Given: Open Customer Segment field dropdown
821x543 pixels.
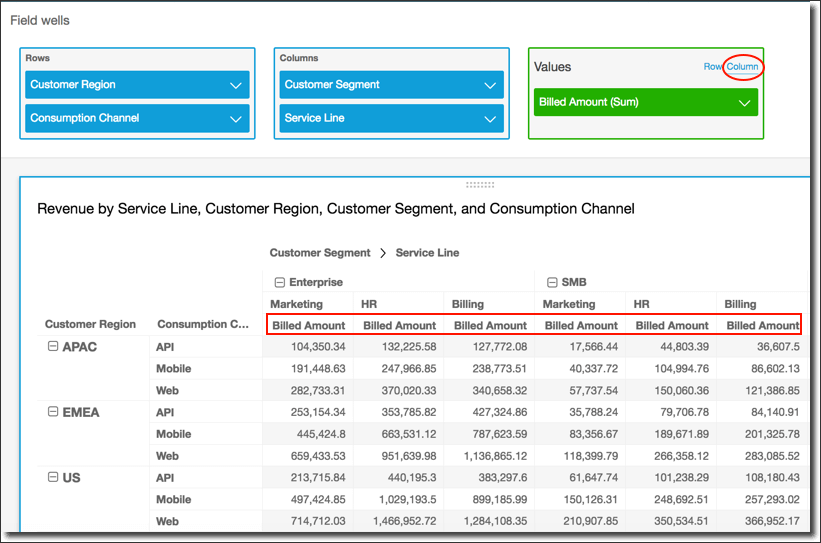Looking at the screenshot, I should tap(490, 85).
